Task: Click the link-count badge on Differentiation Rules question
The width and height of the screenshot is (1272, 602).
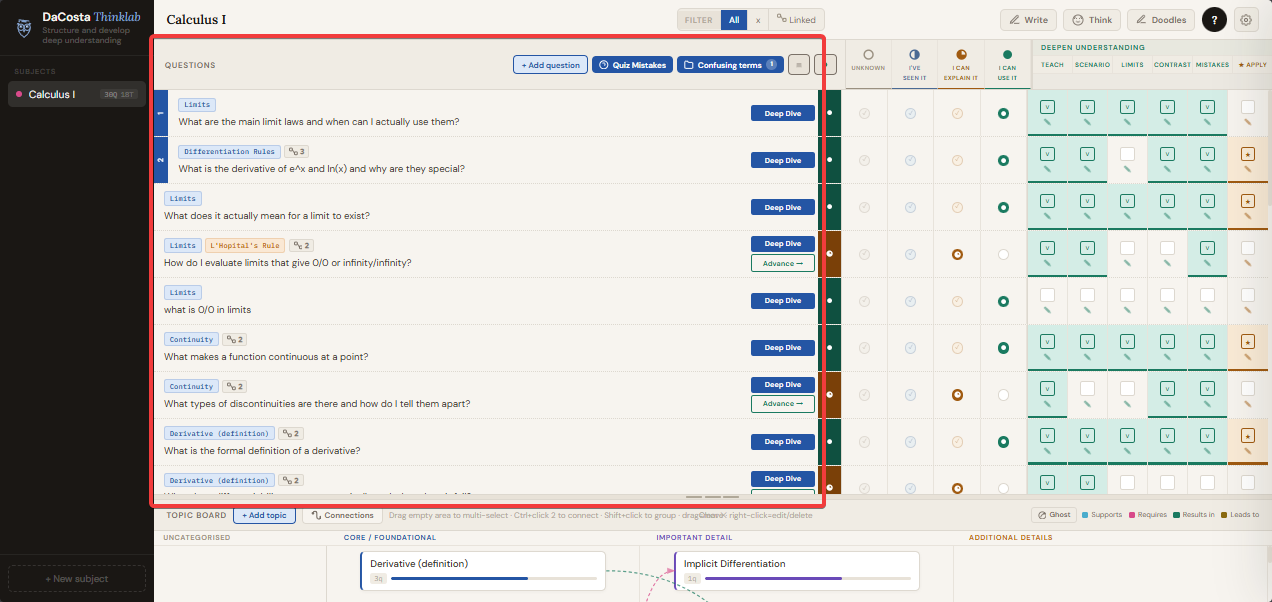Action: point(296,152)
